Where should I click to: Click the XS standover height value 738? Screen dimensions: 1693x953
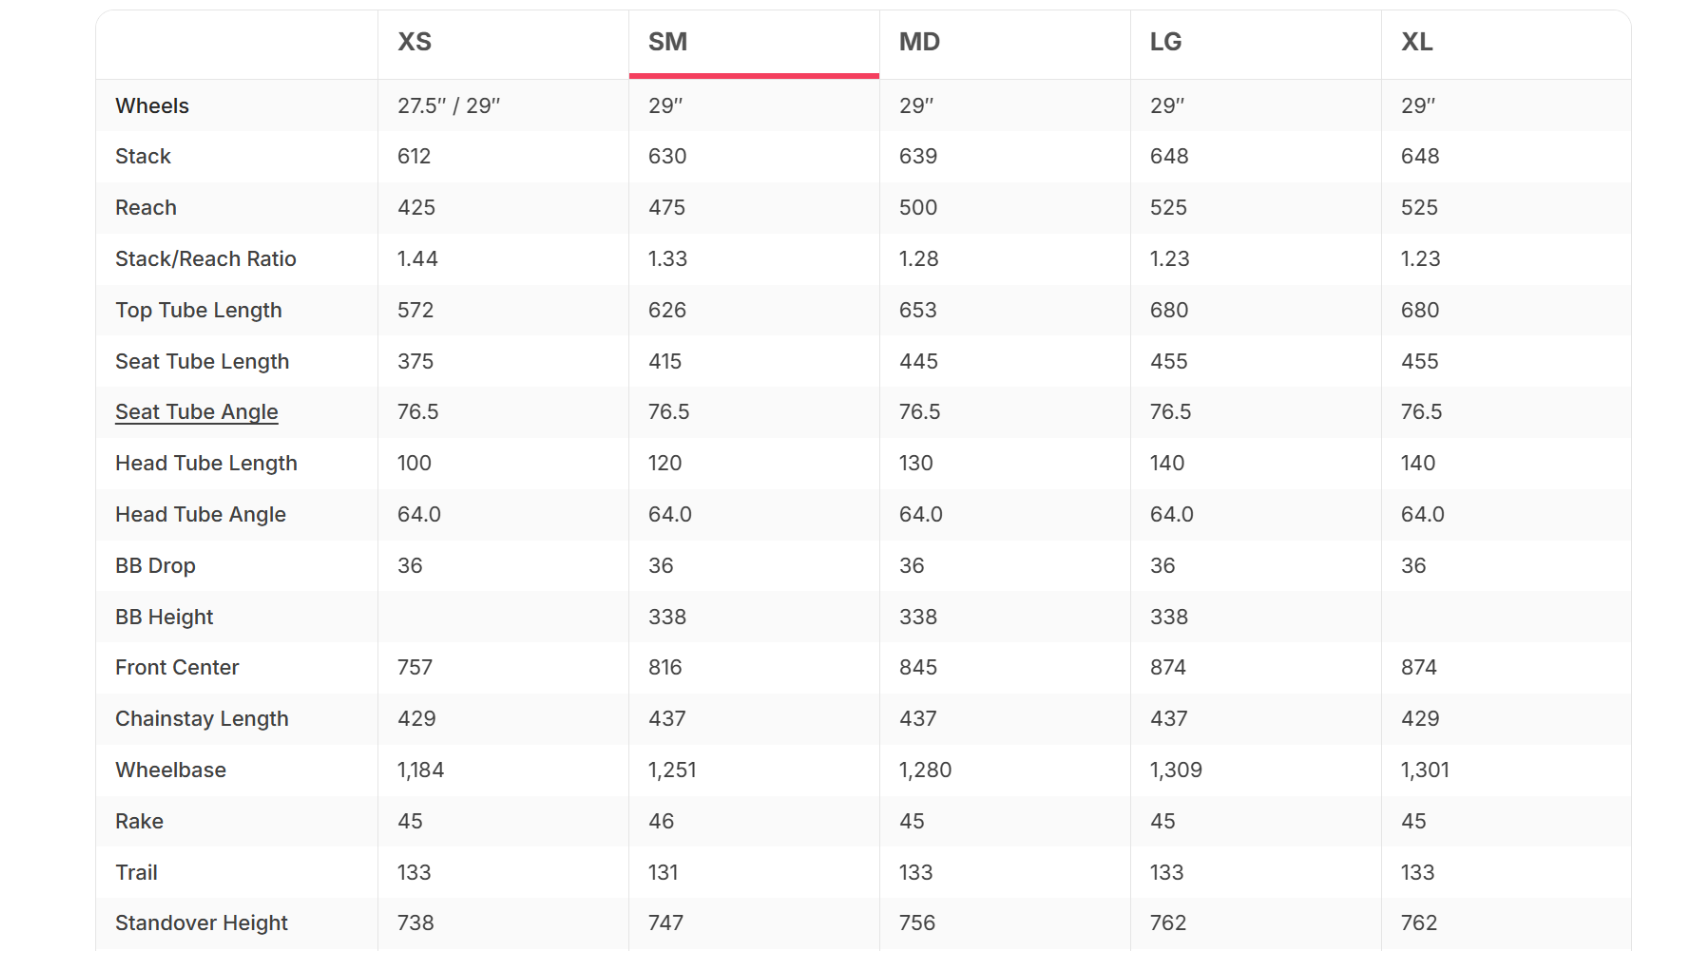415,923
